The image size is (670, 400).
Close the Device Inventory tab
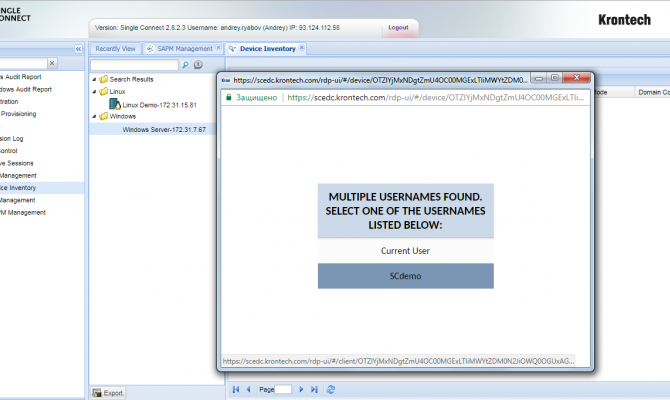click(x=302, y=48)
